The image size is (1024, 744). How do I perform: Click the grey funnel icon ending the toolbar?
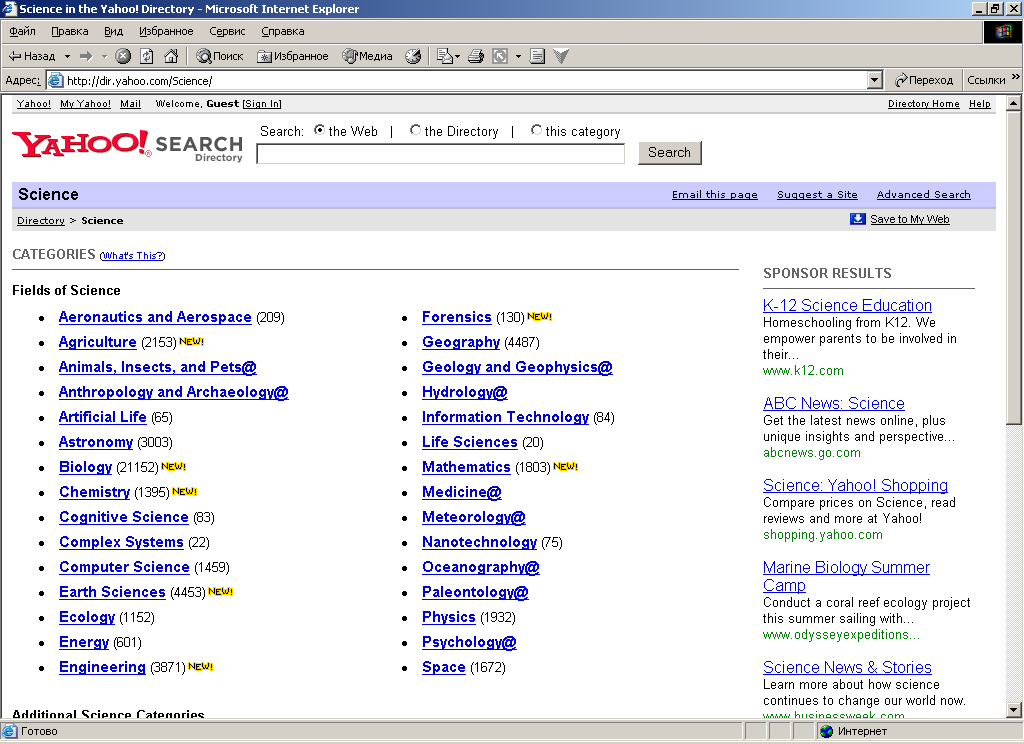coord(561,56)
